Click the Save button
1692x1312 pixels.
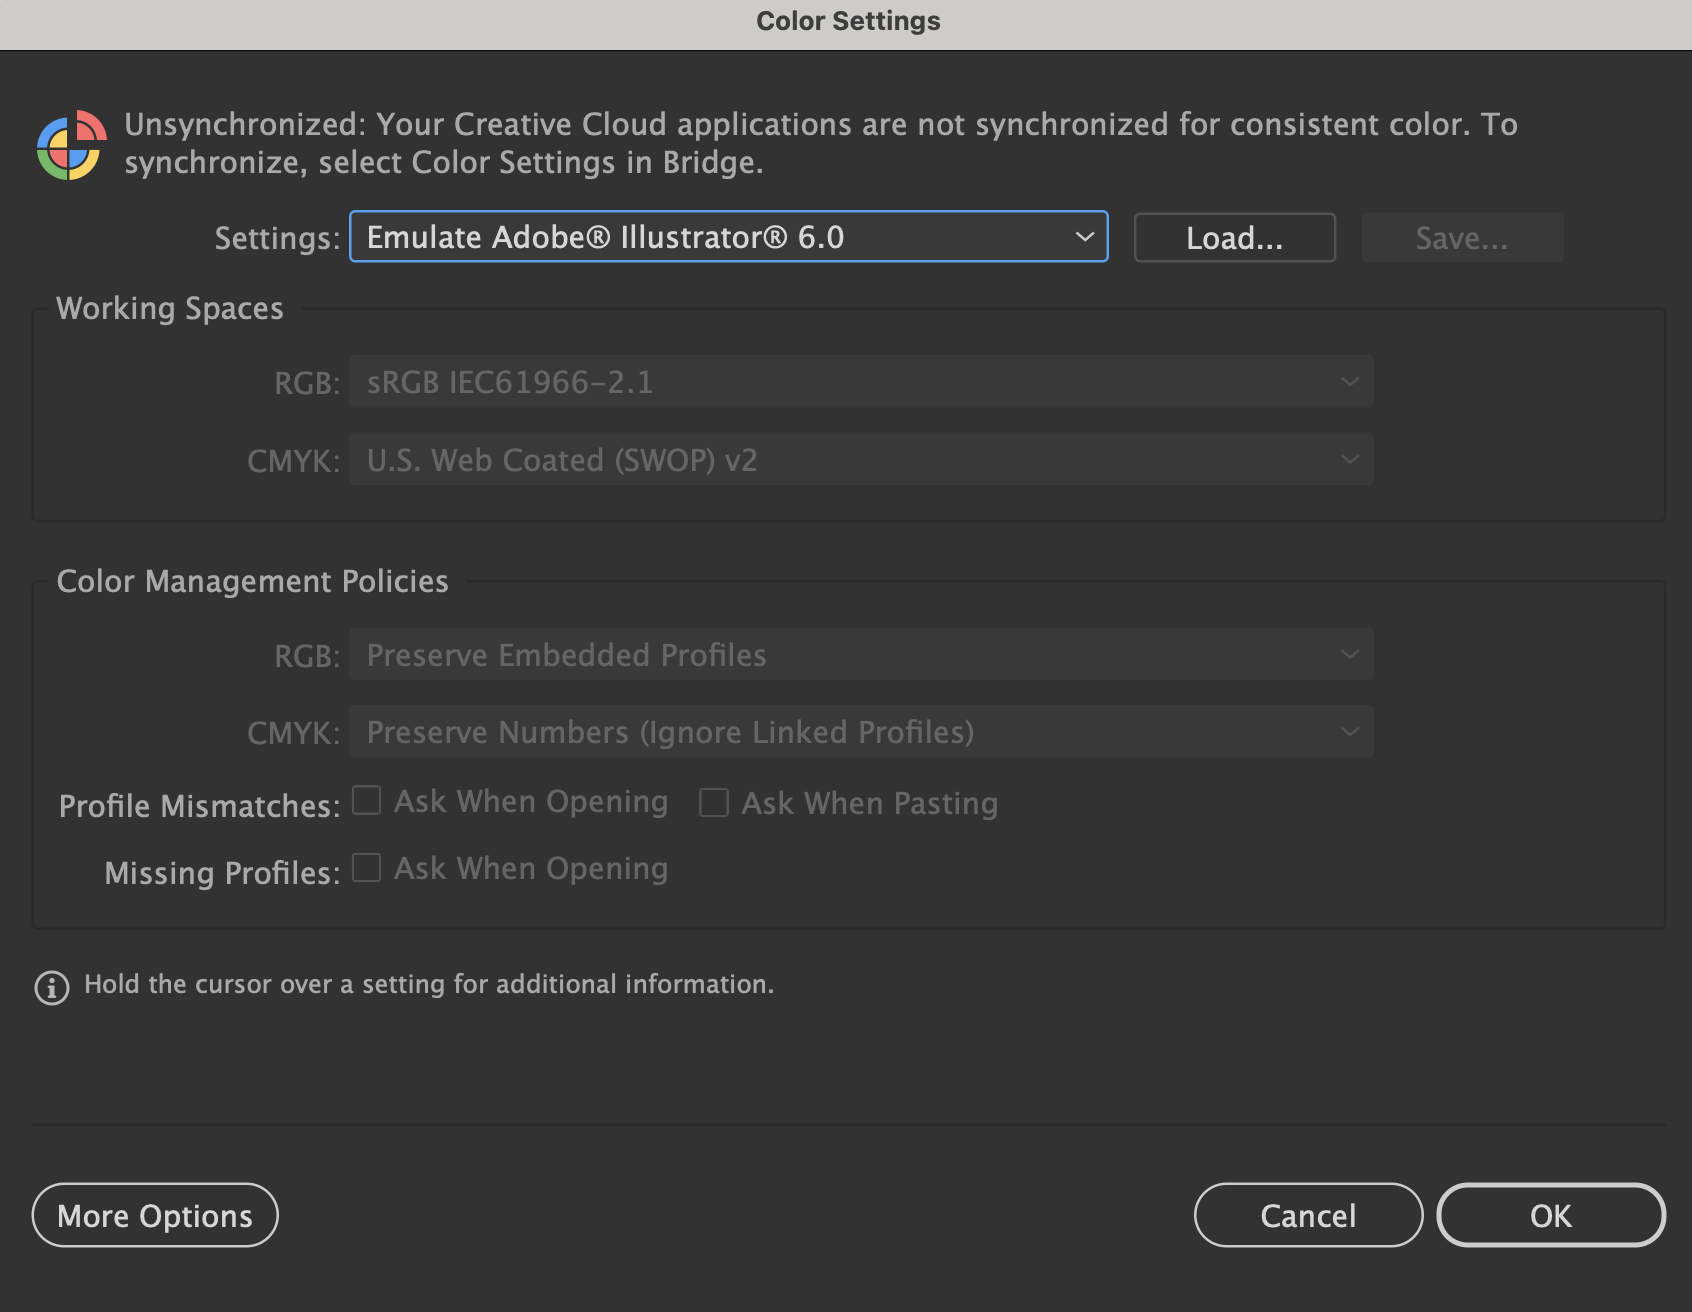[1461, 237]
